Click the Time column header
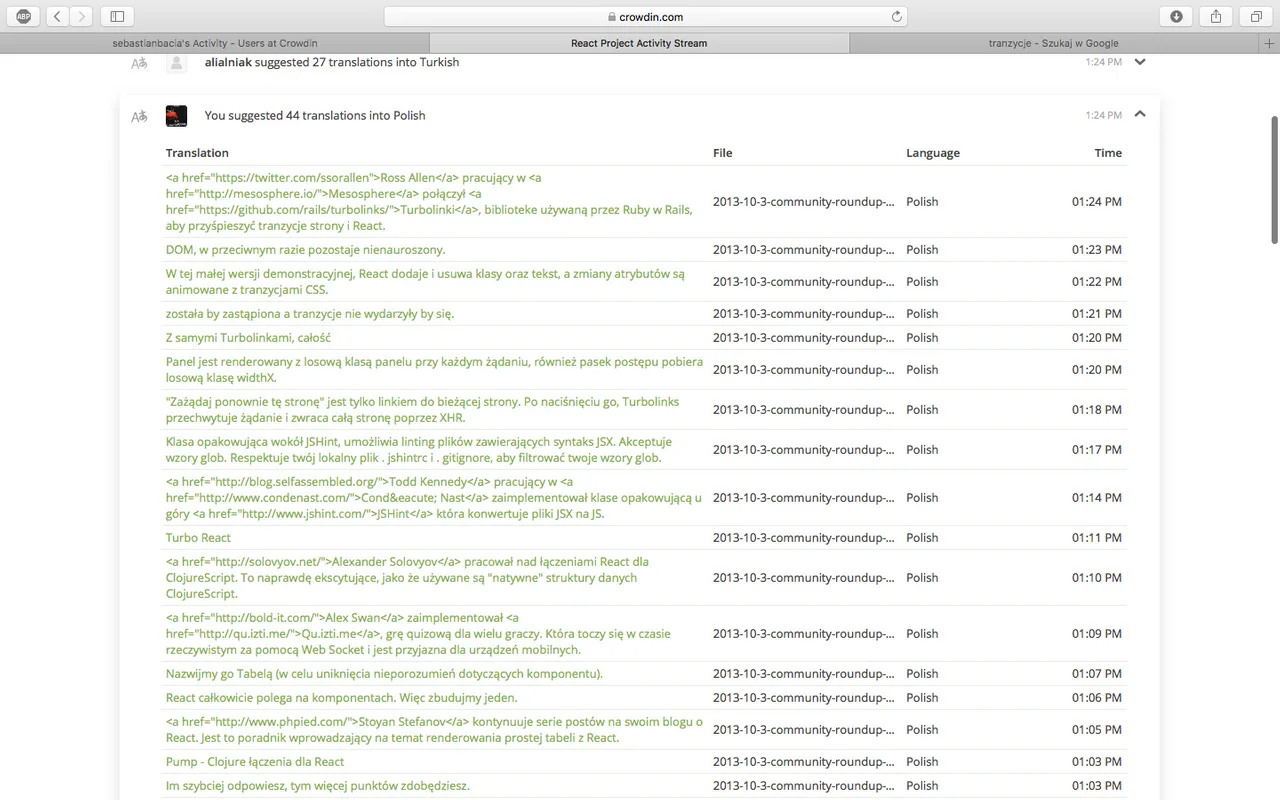 1108,153
